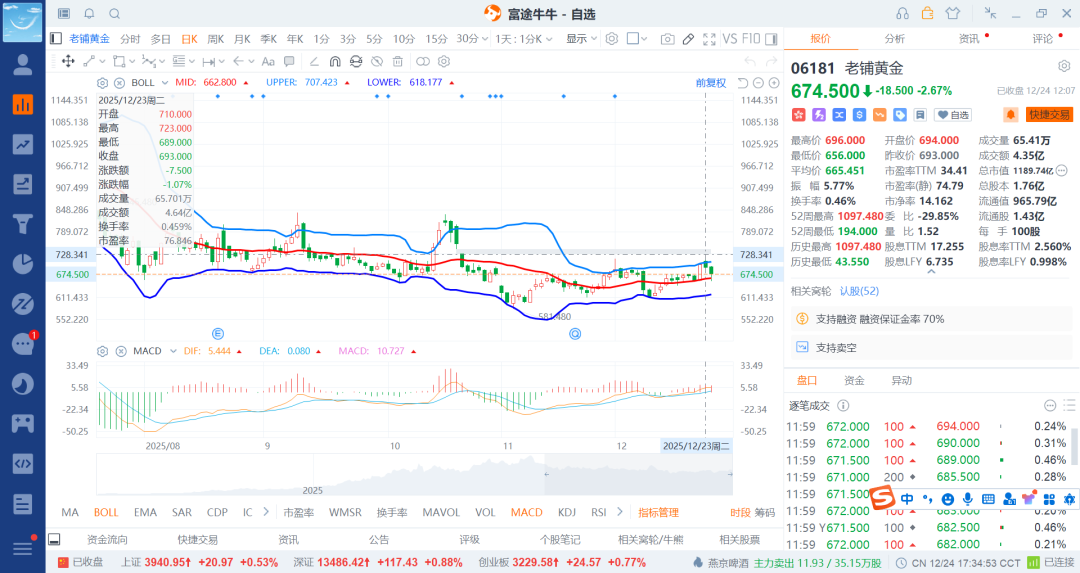Expand the 显示 display dropdown
This screenshot has width=1080, height=573.
581,39
